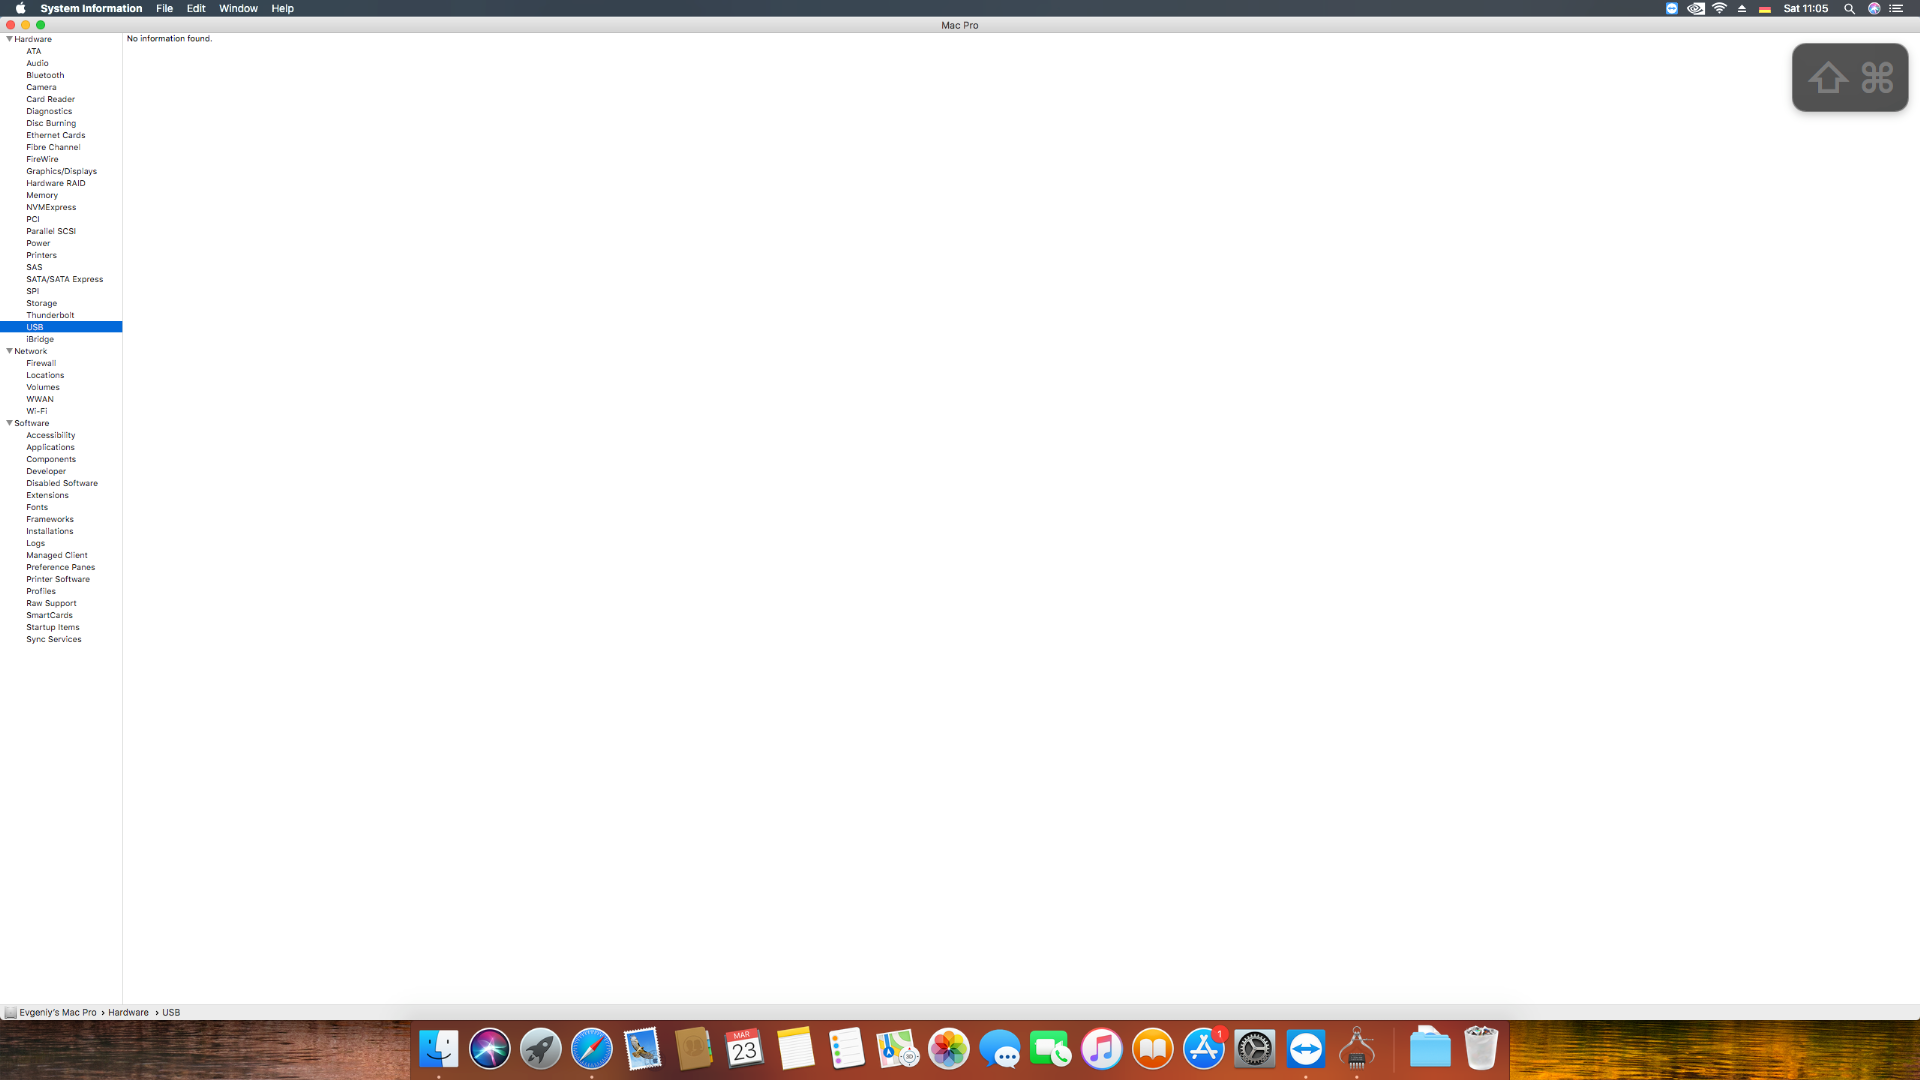This screenshot has height=1080, width=1920.
Task: Collapse the Hardware section triangle
Action: click(x=10, y=39)
